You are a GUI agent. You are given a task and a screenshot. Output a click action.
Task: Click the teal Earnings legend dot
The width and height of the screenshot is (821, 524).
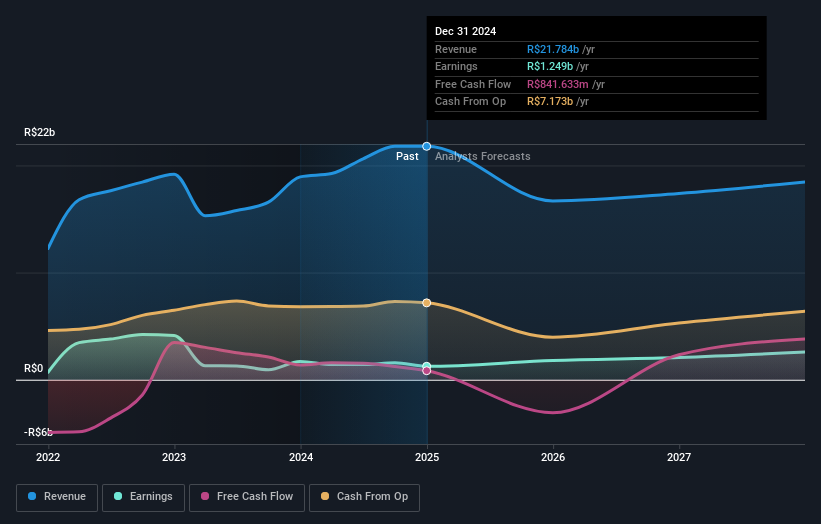point(118,496)
